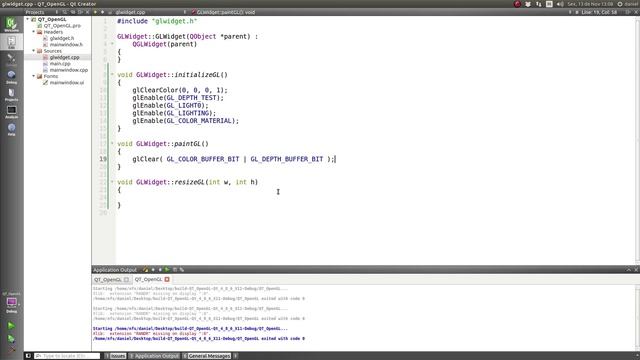
Task: Collapse the QT_OpenGL project tree
Action: click(28, 19)
